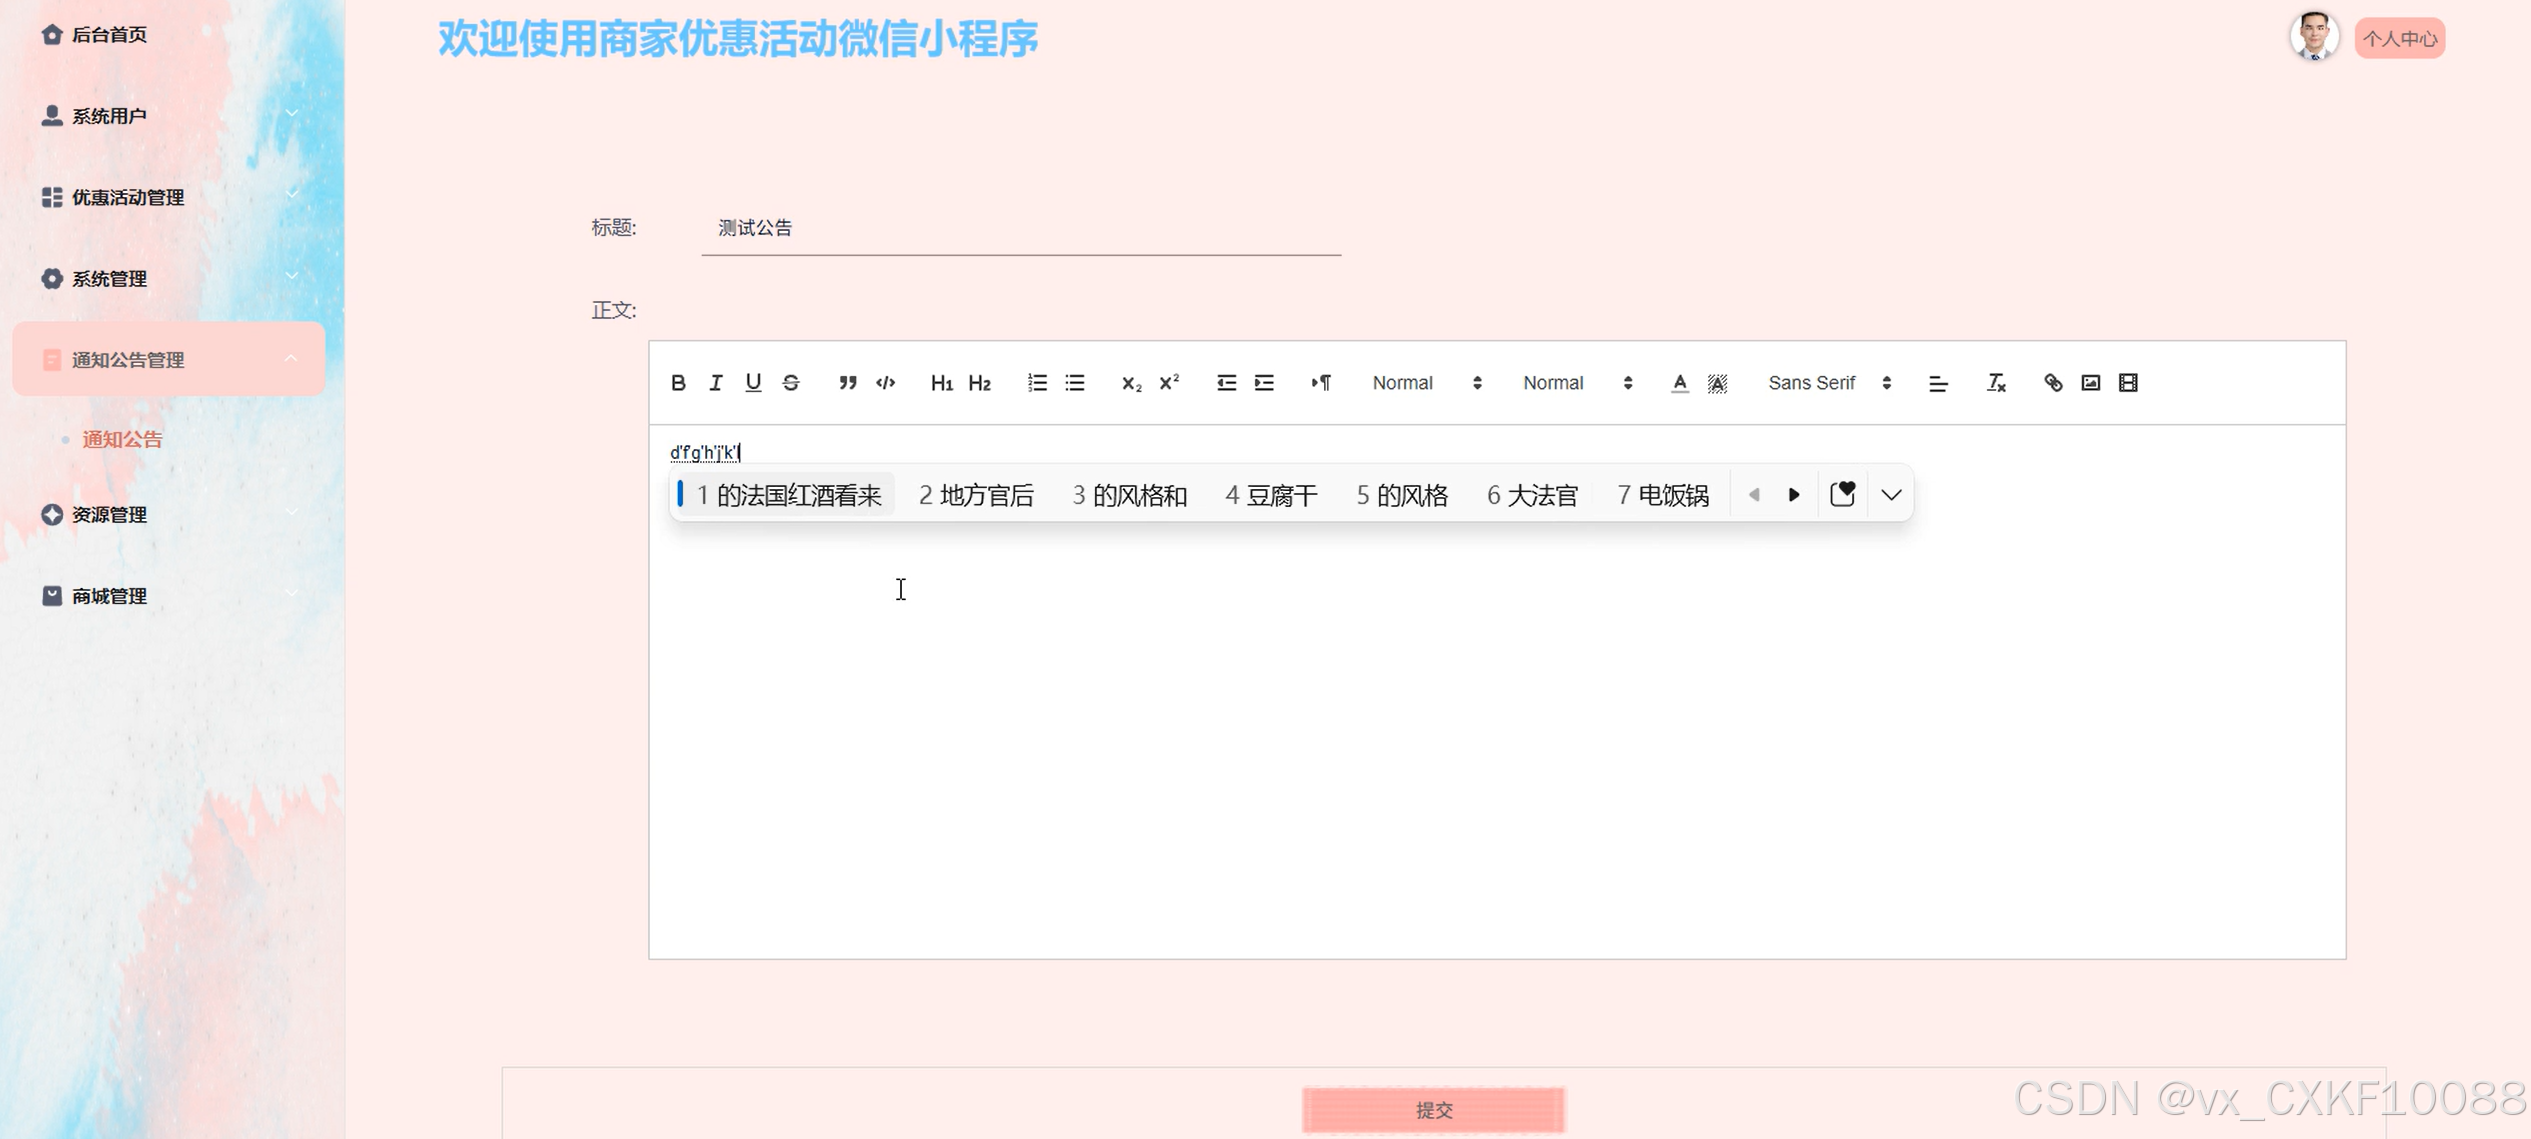Clear text formatting
The width and height of the screenshot is (2531, 1139).
tap(1995, 383)
